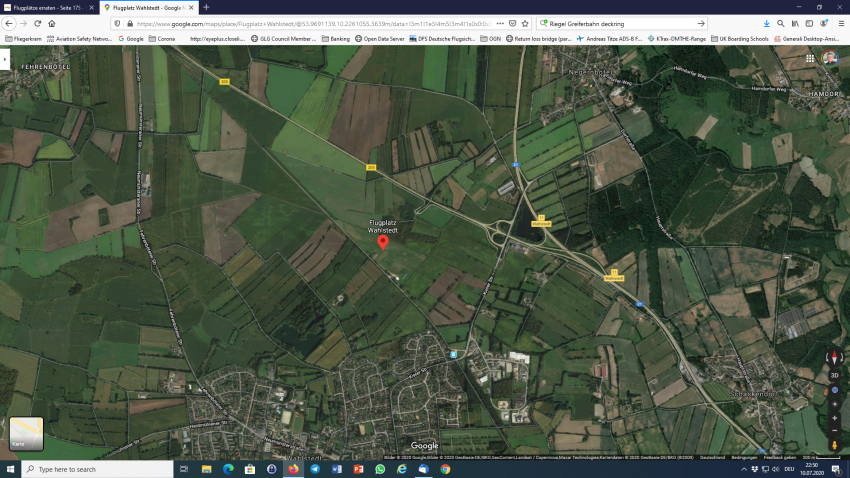The image size is (850, 478).
Task: Open the GLG Council Member bookmark
Action: 284,38
